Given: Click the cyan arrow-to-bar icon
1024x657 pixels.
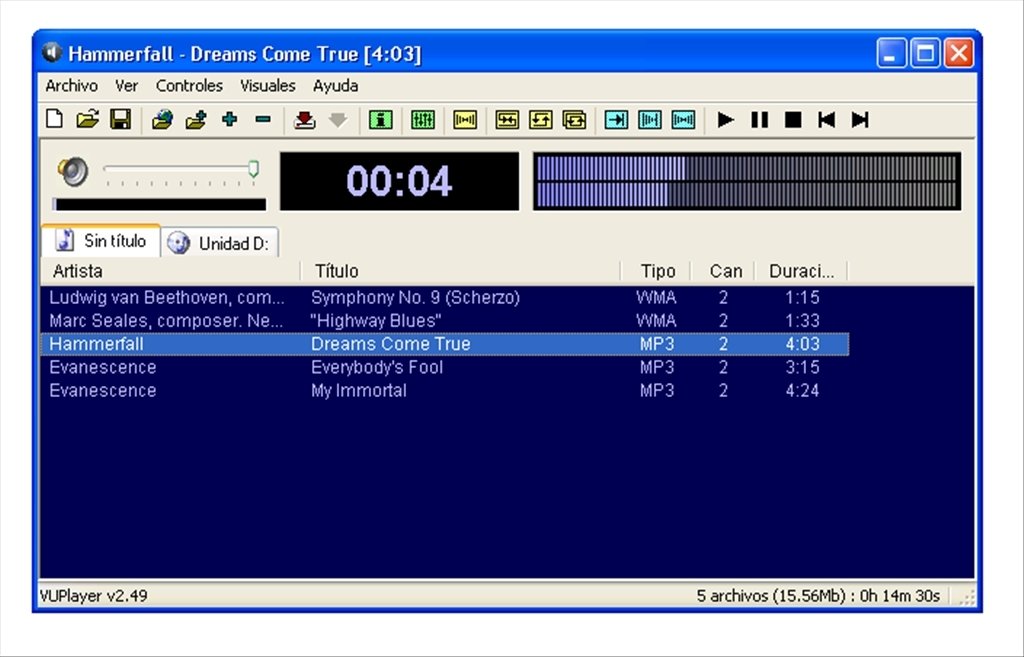Looking at the screenshot, I should (616, 120).
